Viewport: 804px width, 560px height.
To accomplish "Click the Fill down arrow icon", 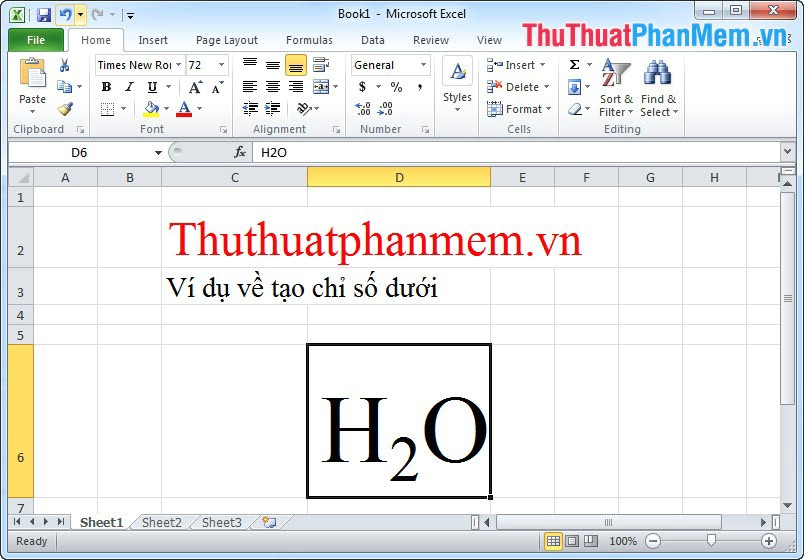I will click(574, 87).
